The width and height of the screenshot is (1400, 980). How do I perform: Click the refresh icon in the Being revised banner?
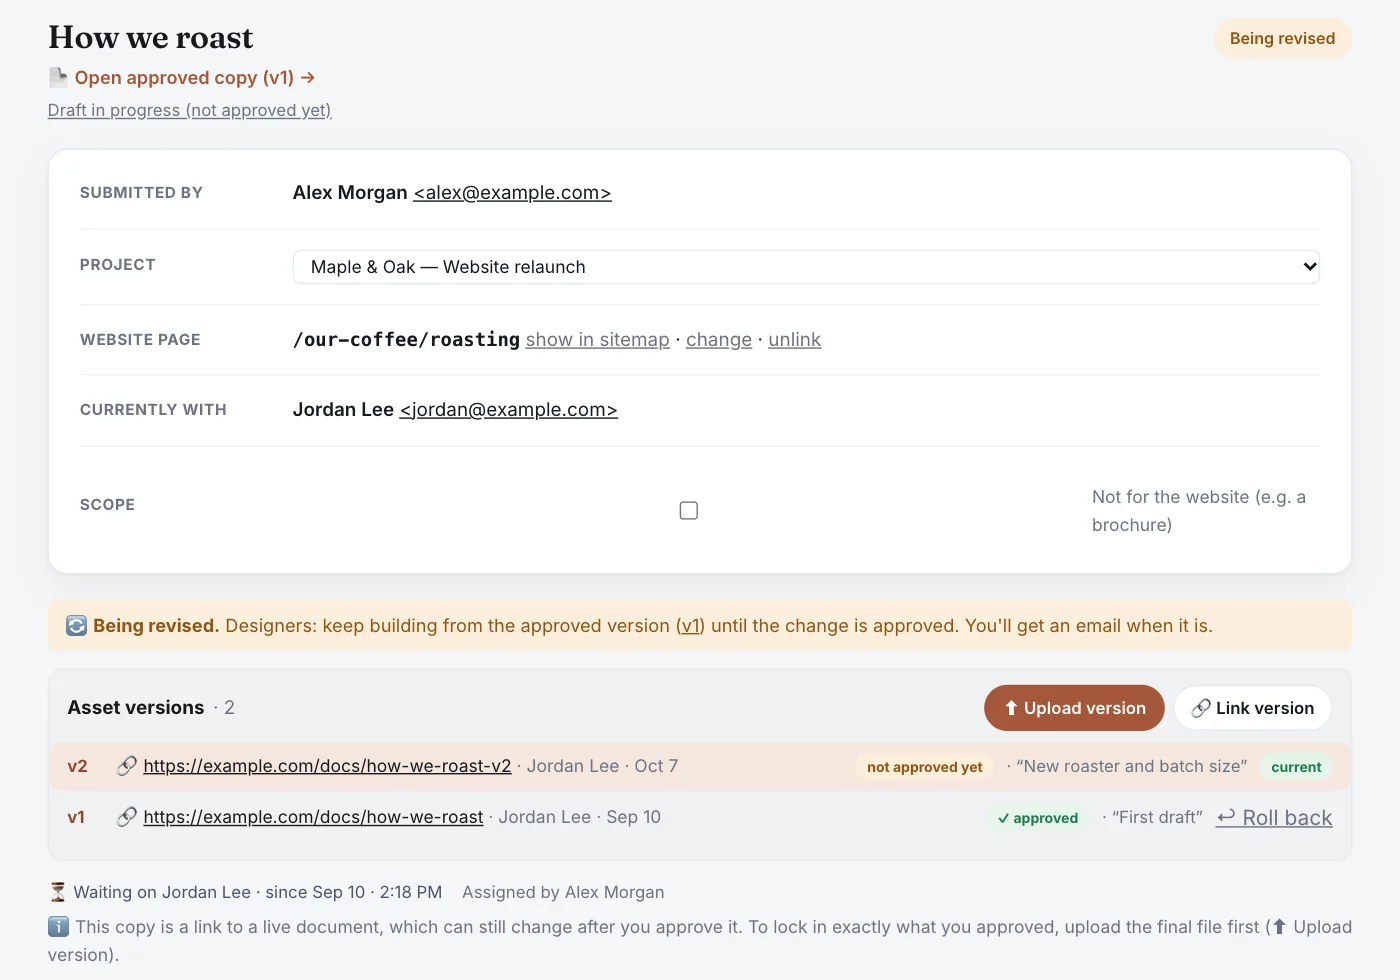[x=77, y=626]
